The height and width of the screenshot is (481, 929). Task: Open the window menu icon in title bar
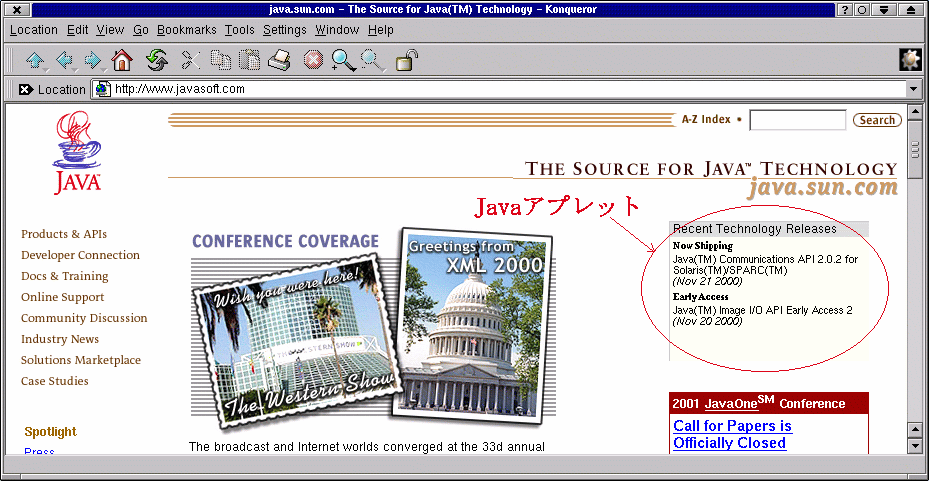[x=18, y=9]
